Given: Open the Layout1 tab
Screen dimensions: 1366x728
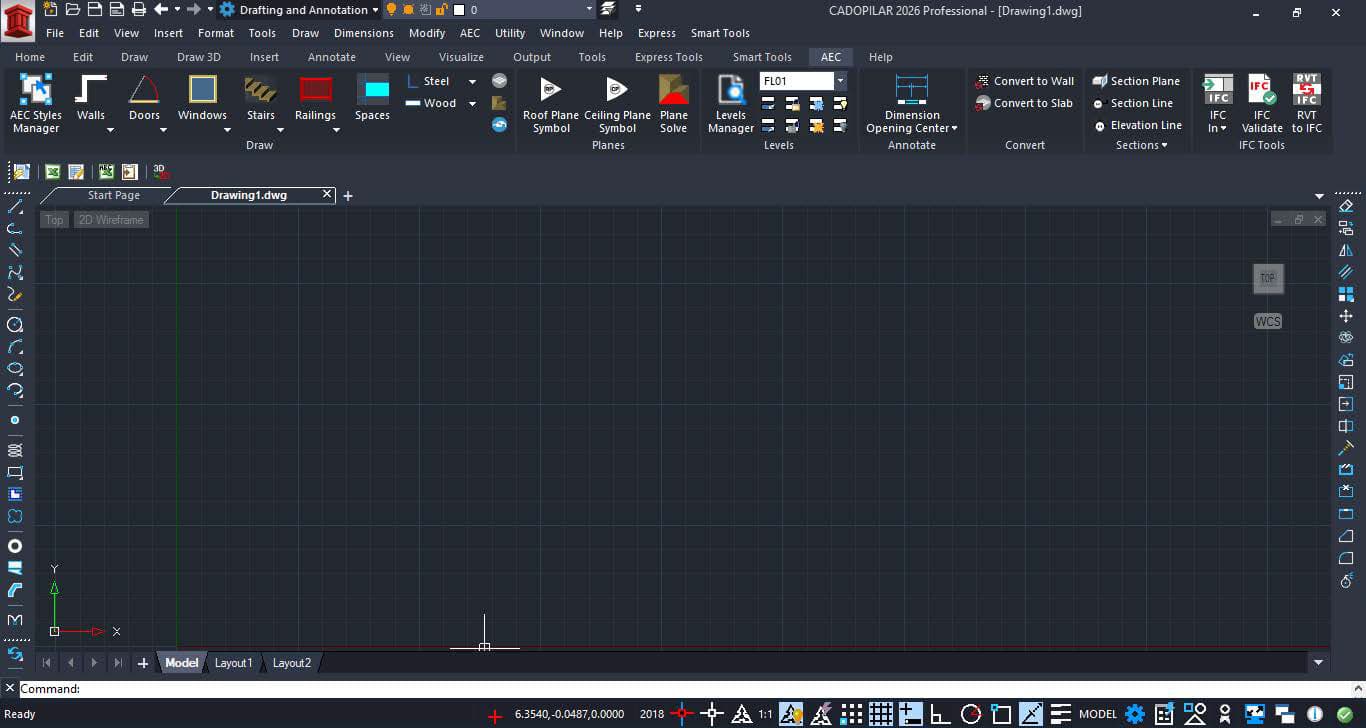Looking at the screenshot, I should tap(233, 662).
